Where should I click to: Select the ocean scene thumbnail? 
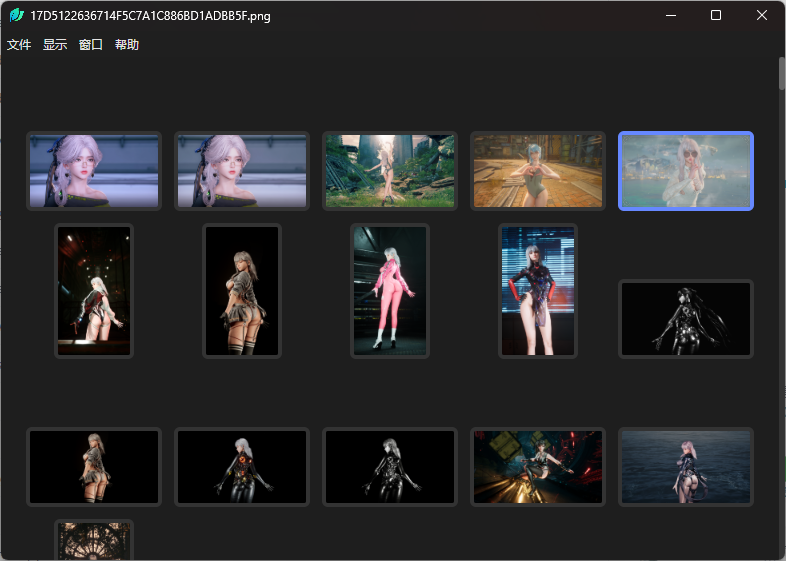pyautogui.click(x=686, y=467)
